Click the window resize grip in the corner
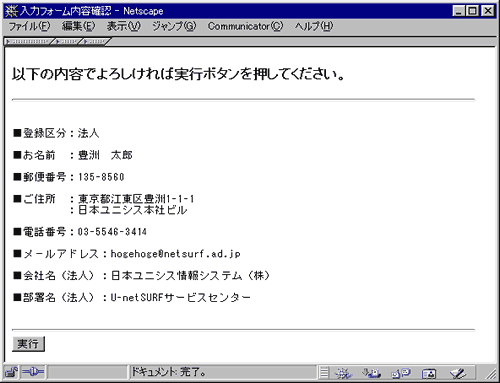This screenshot has width=500, height=383. tap(491, 375)
